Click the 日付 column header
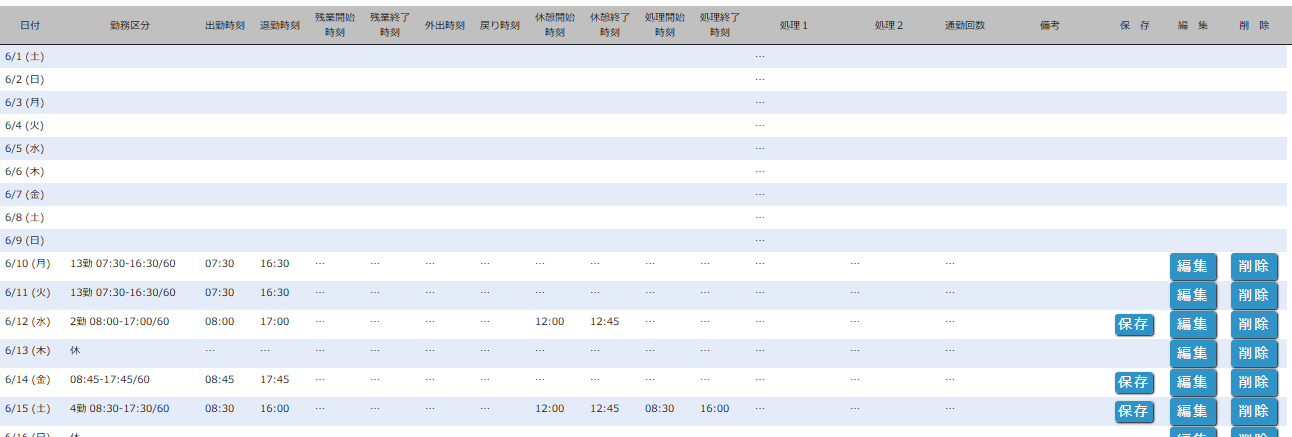Screen dimensions: 1292x437 [30, 25]
